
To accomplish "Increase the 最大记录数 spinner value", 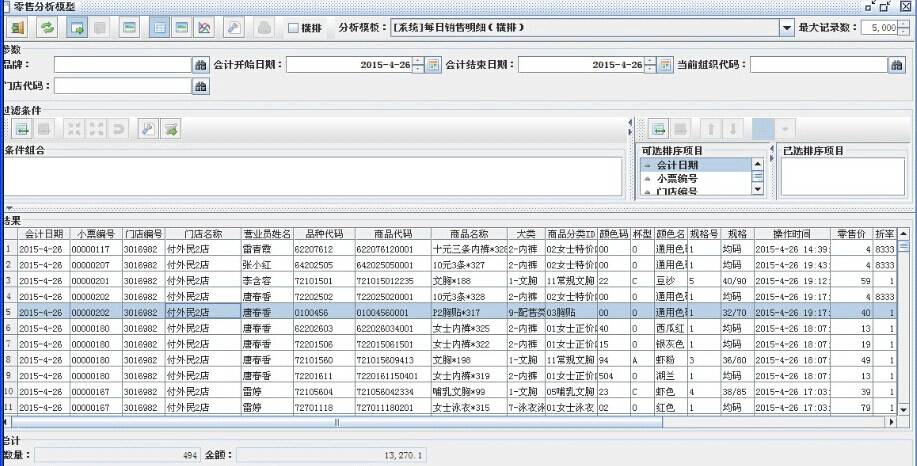I will (904, 24).
